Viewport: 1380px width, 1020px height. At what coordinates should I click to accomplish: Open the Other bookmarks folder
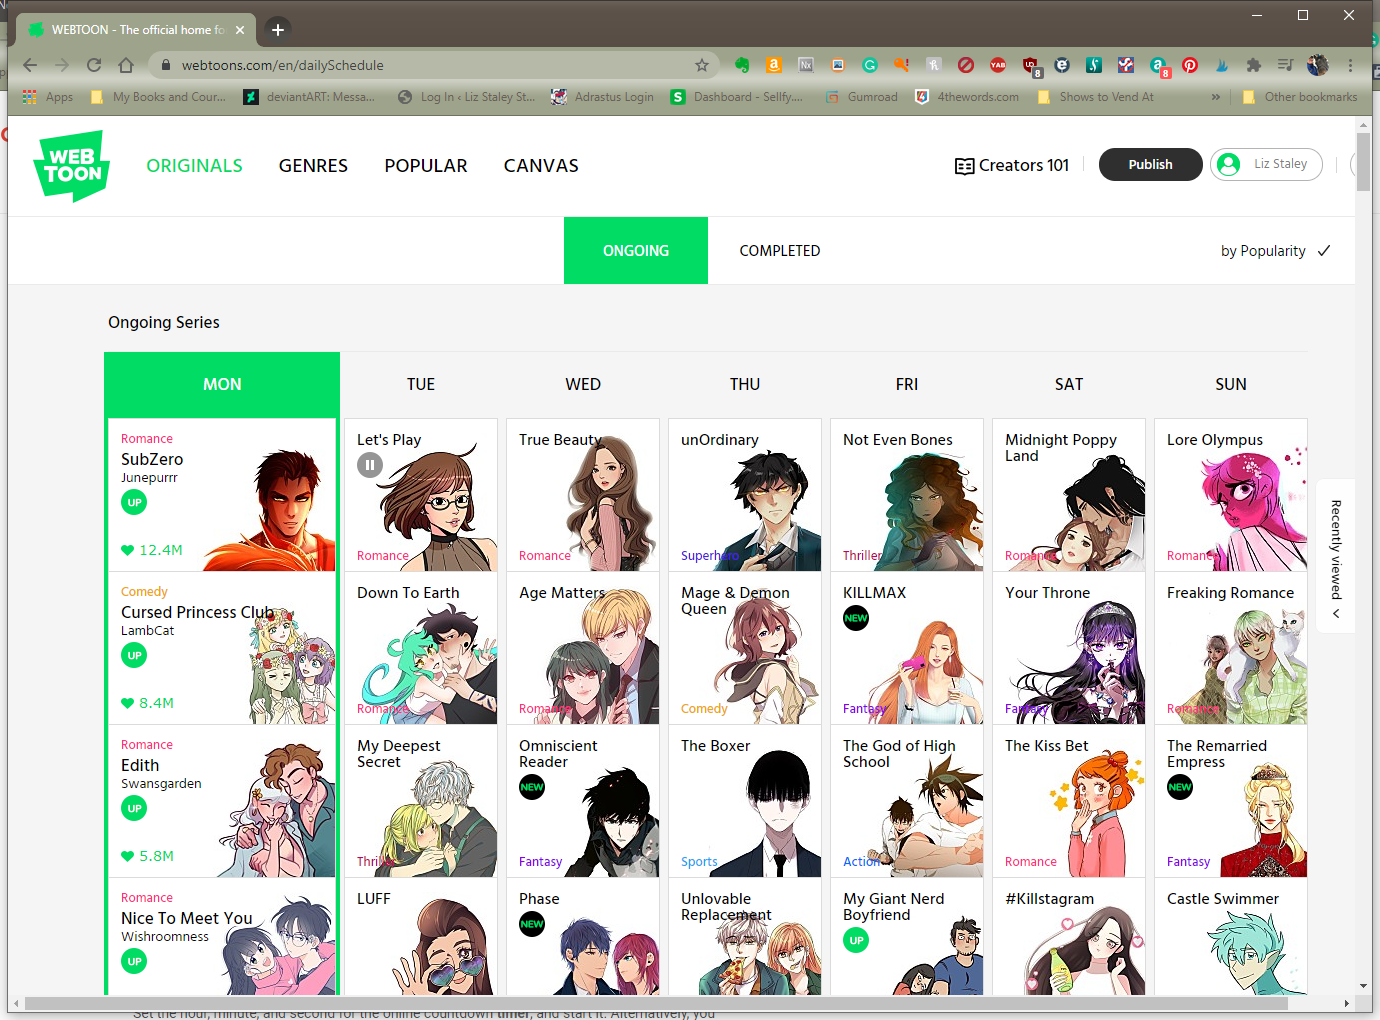click(x=1299, y=97)
